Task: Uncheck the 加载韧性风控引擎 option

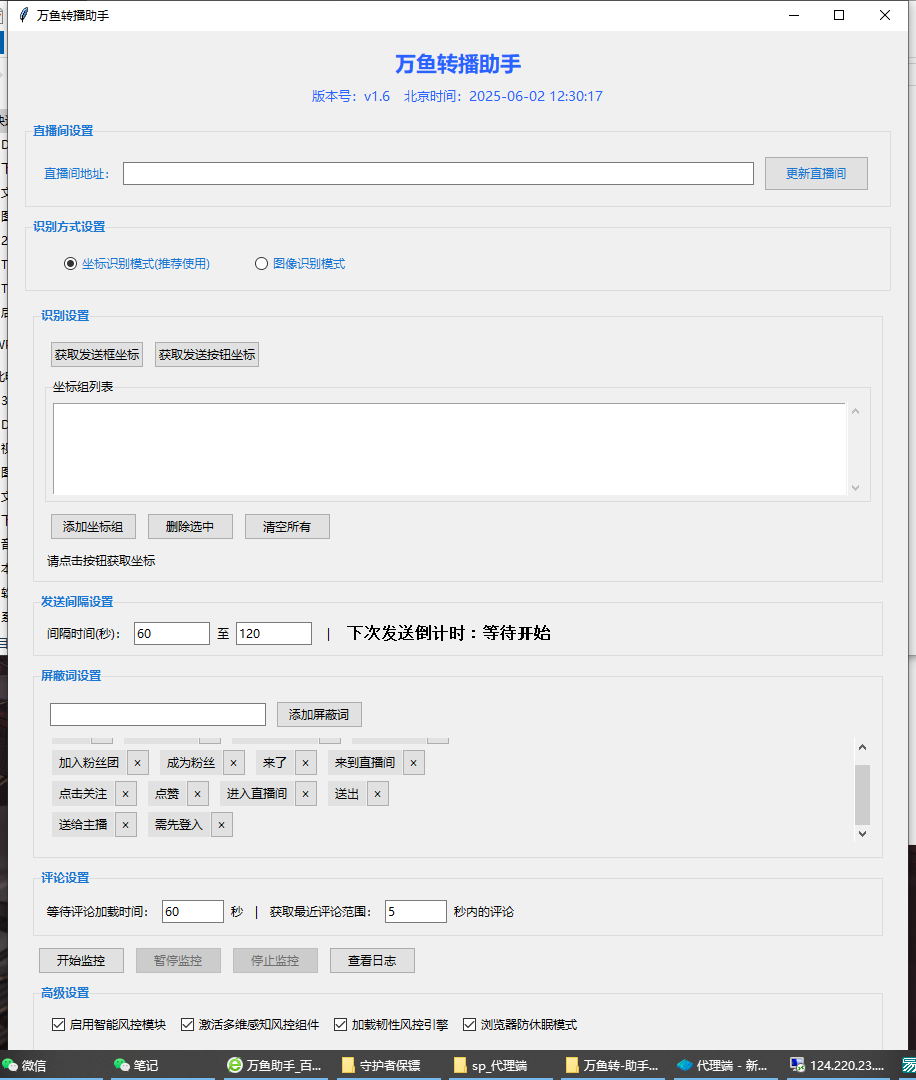Action: click(339, 1024)
